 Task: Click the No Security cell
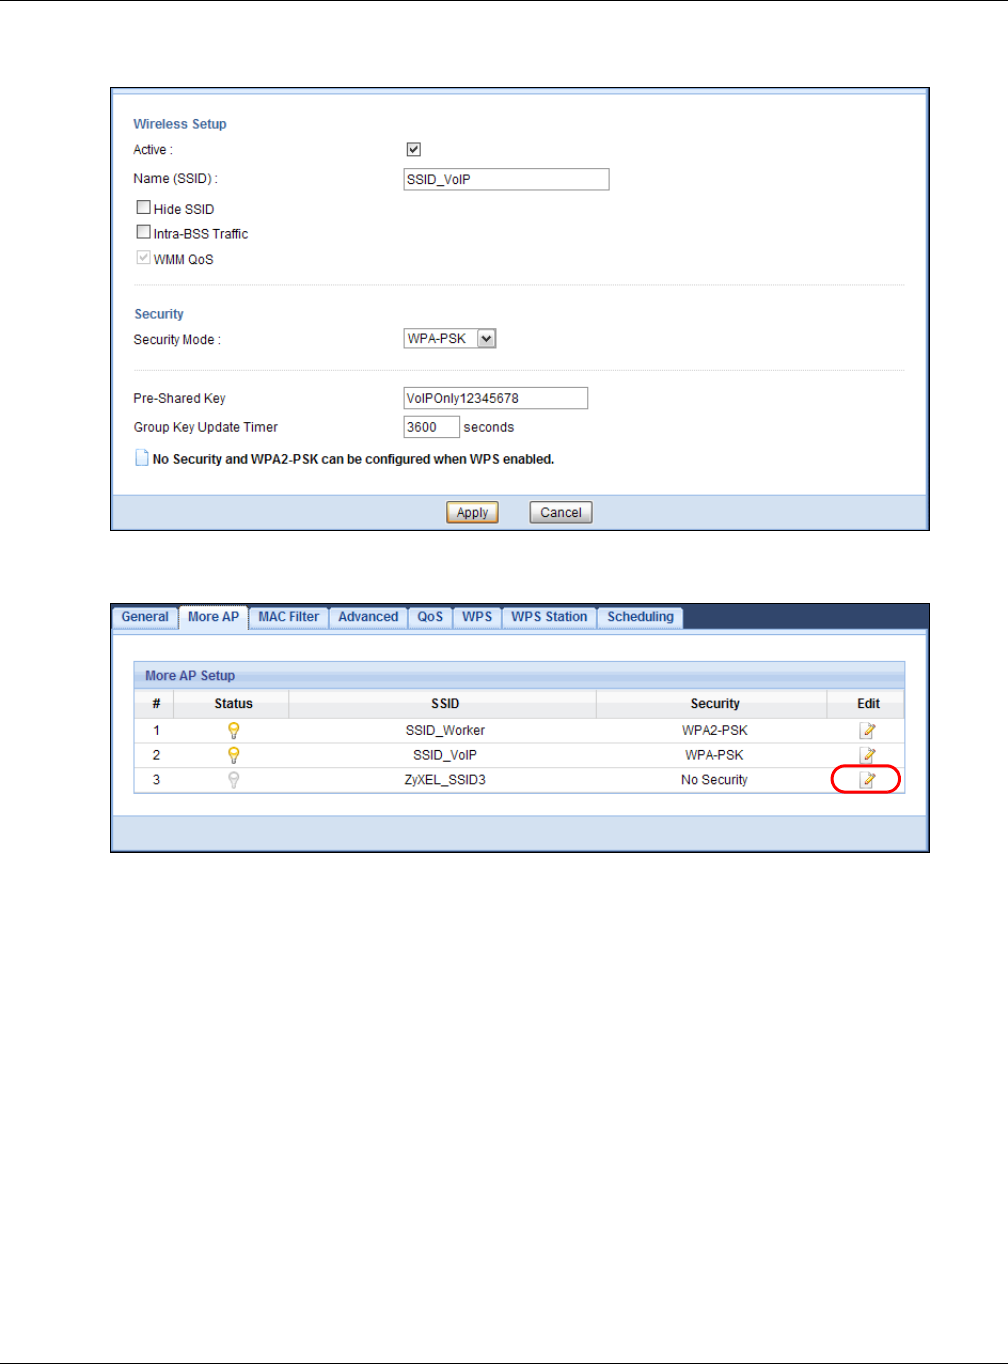point(715,779)
